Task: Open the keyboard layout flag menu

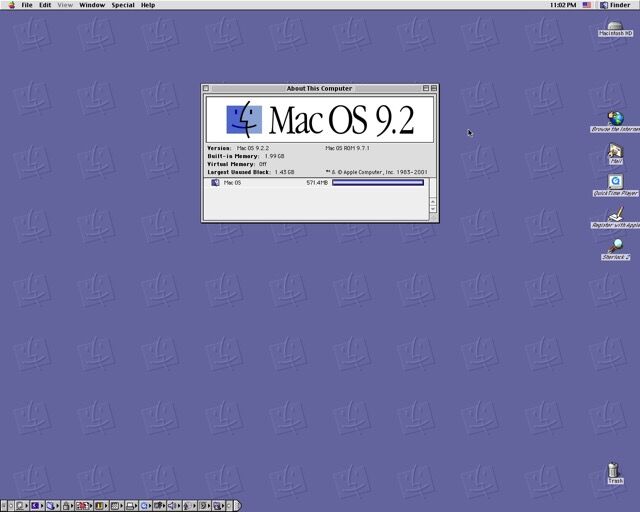Action: [x=587, y=5]
